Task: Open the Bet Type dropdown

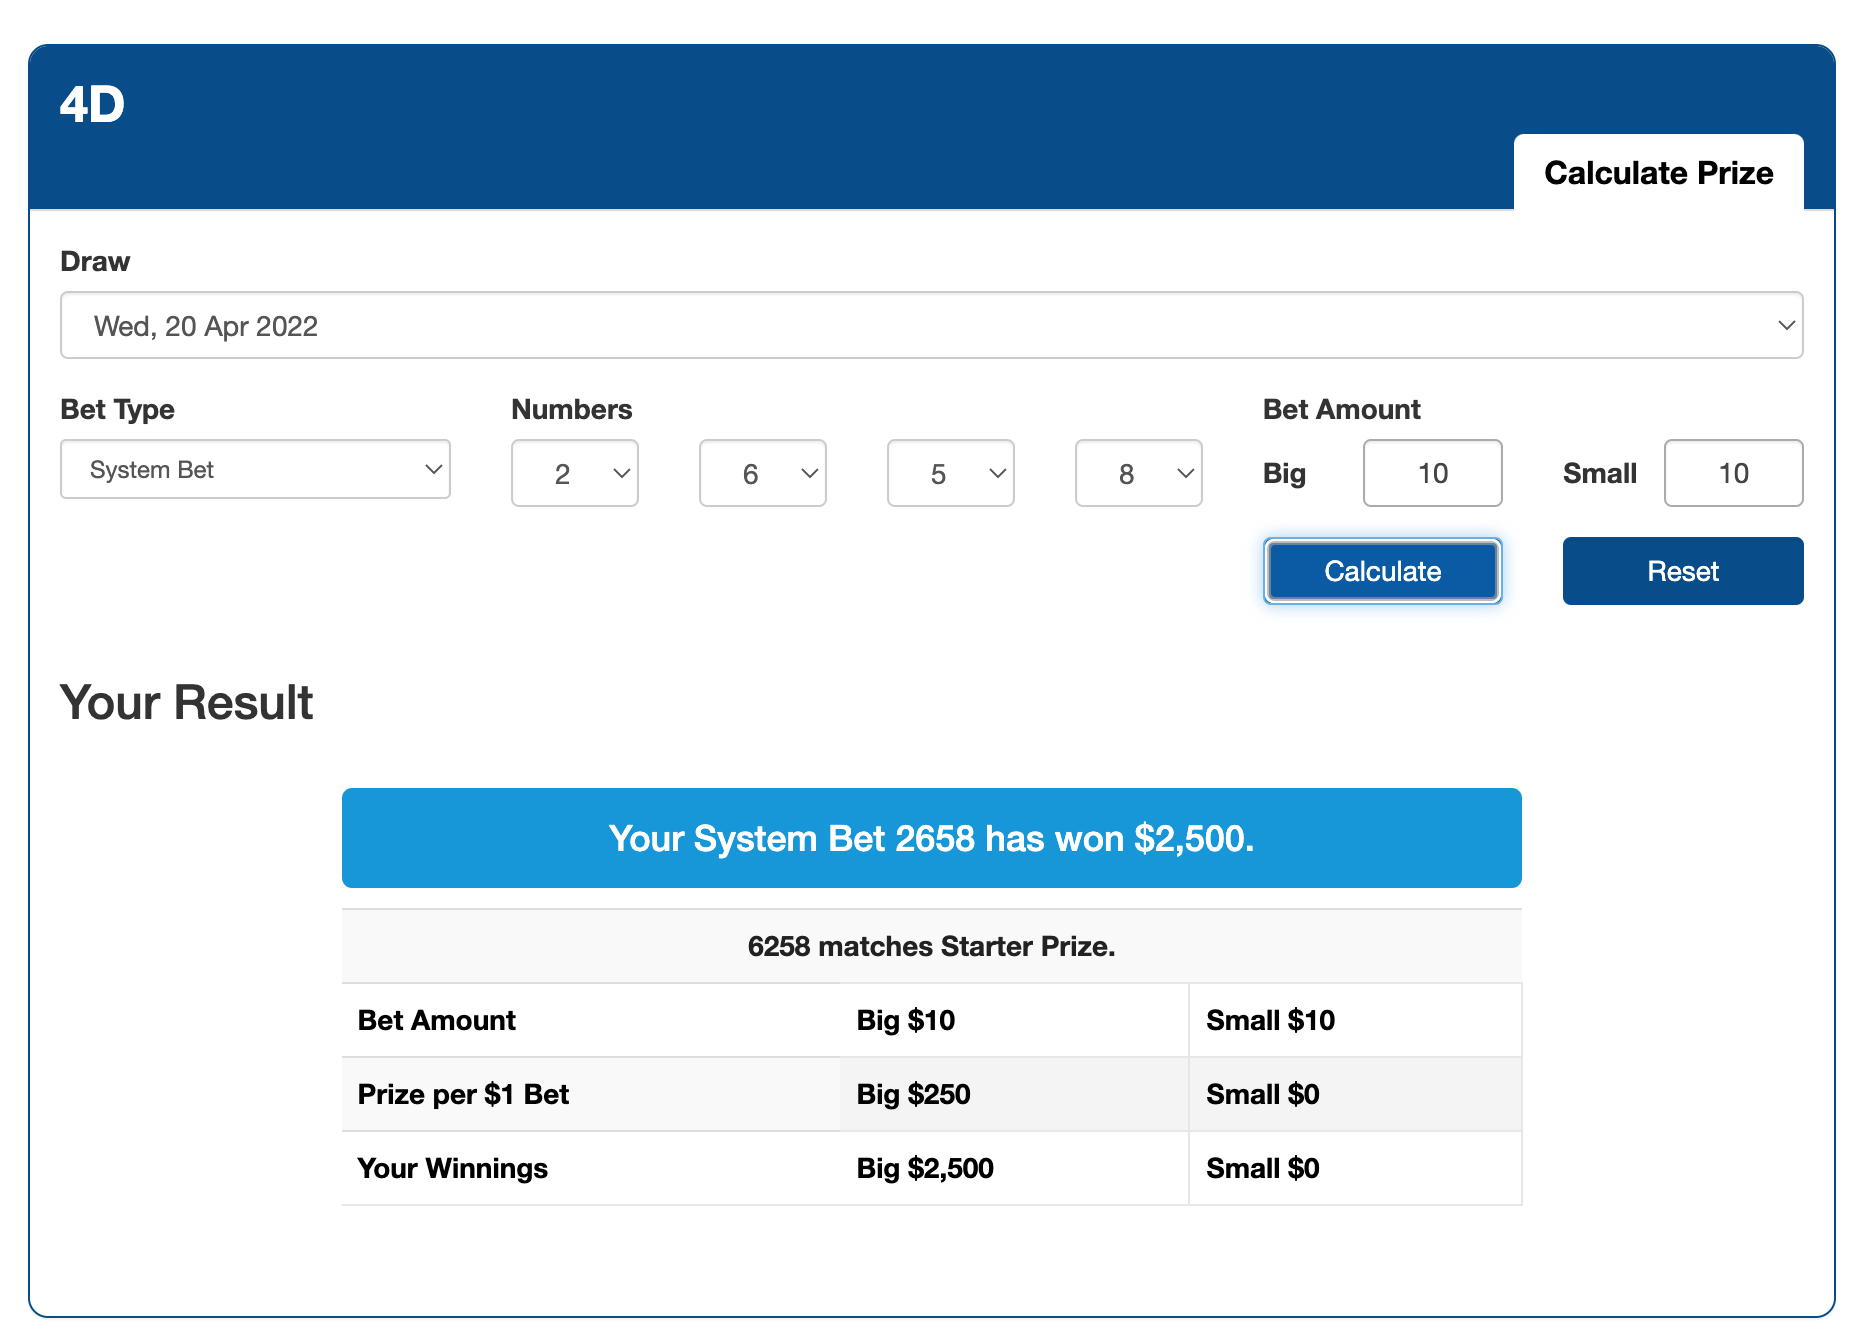Action: tap(255, 470)
